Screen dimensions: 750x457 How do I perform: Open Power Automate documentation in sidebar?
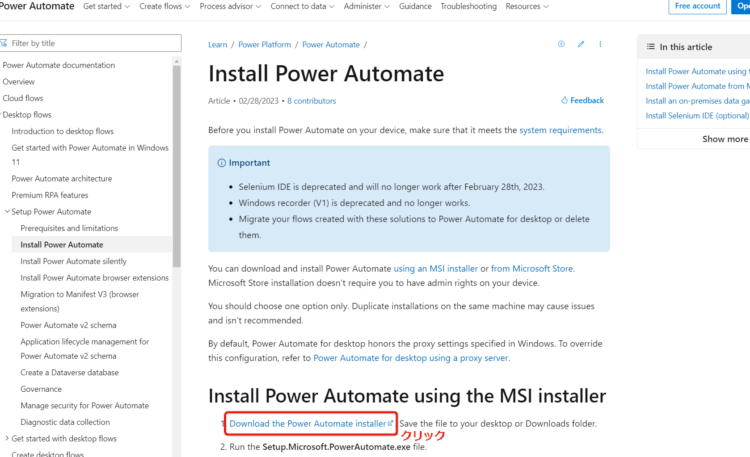[59, 65]
